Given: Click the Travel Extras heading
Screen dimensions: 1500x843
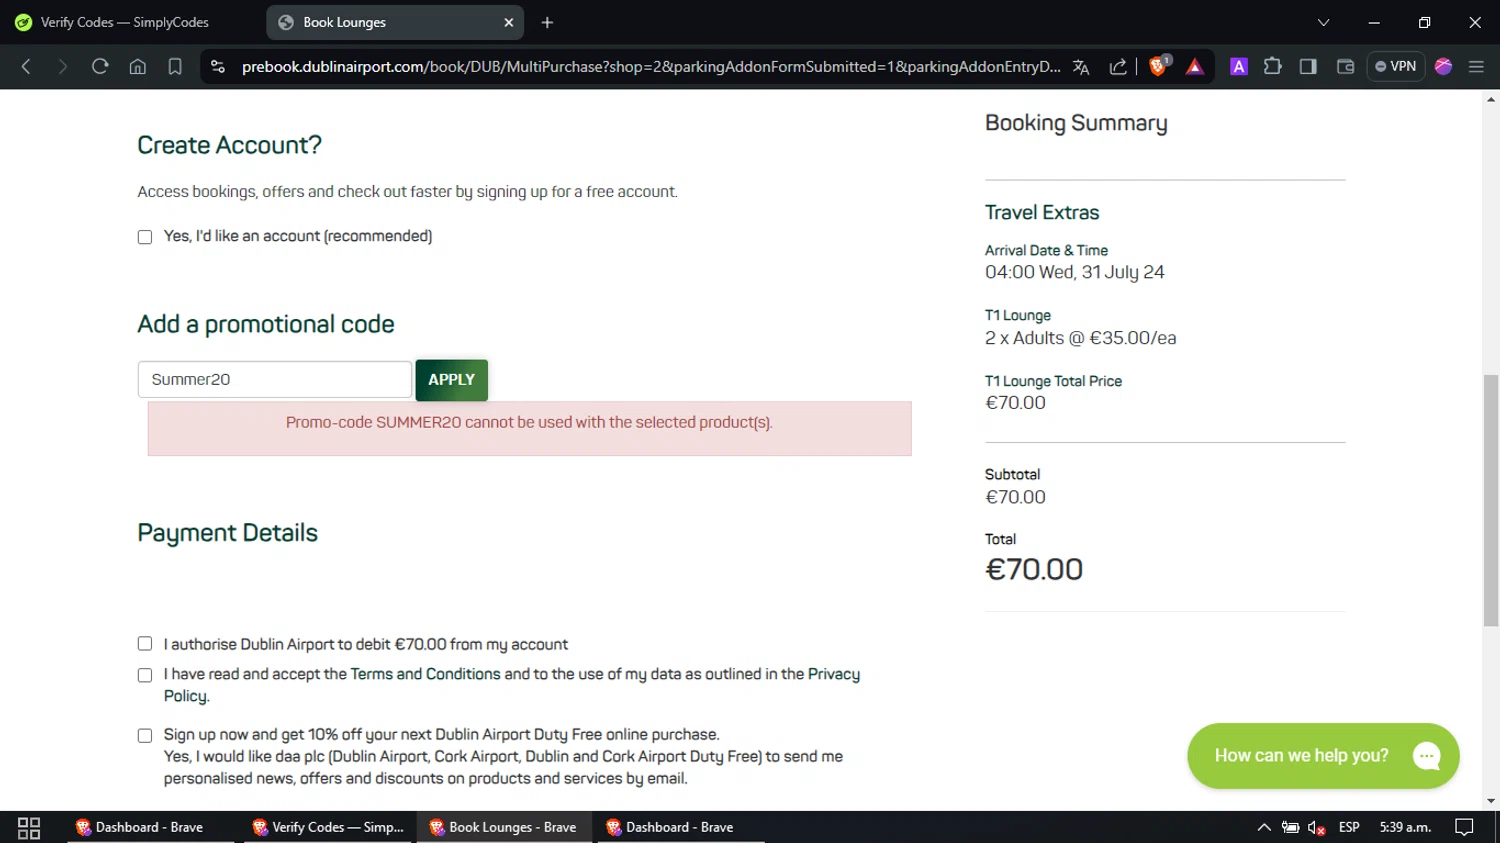Looking at the screenshot, I should [x=1041, y=212].
